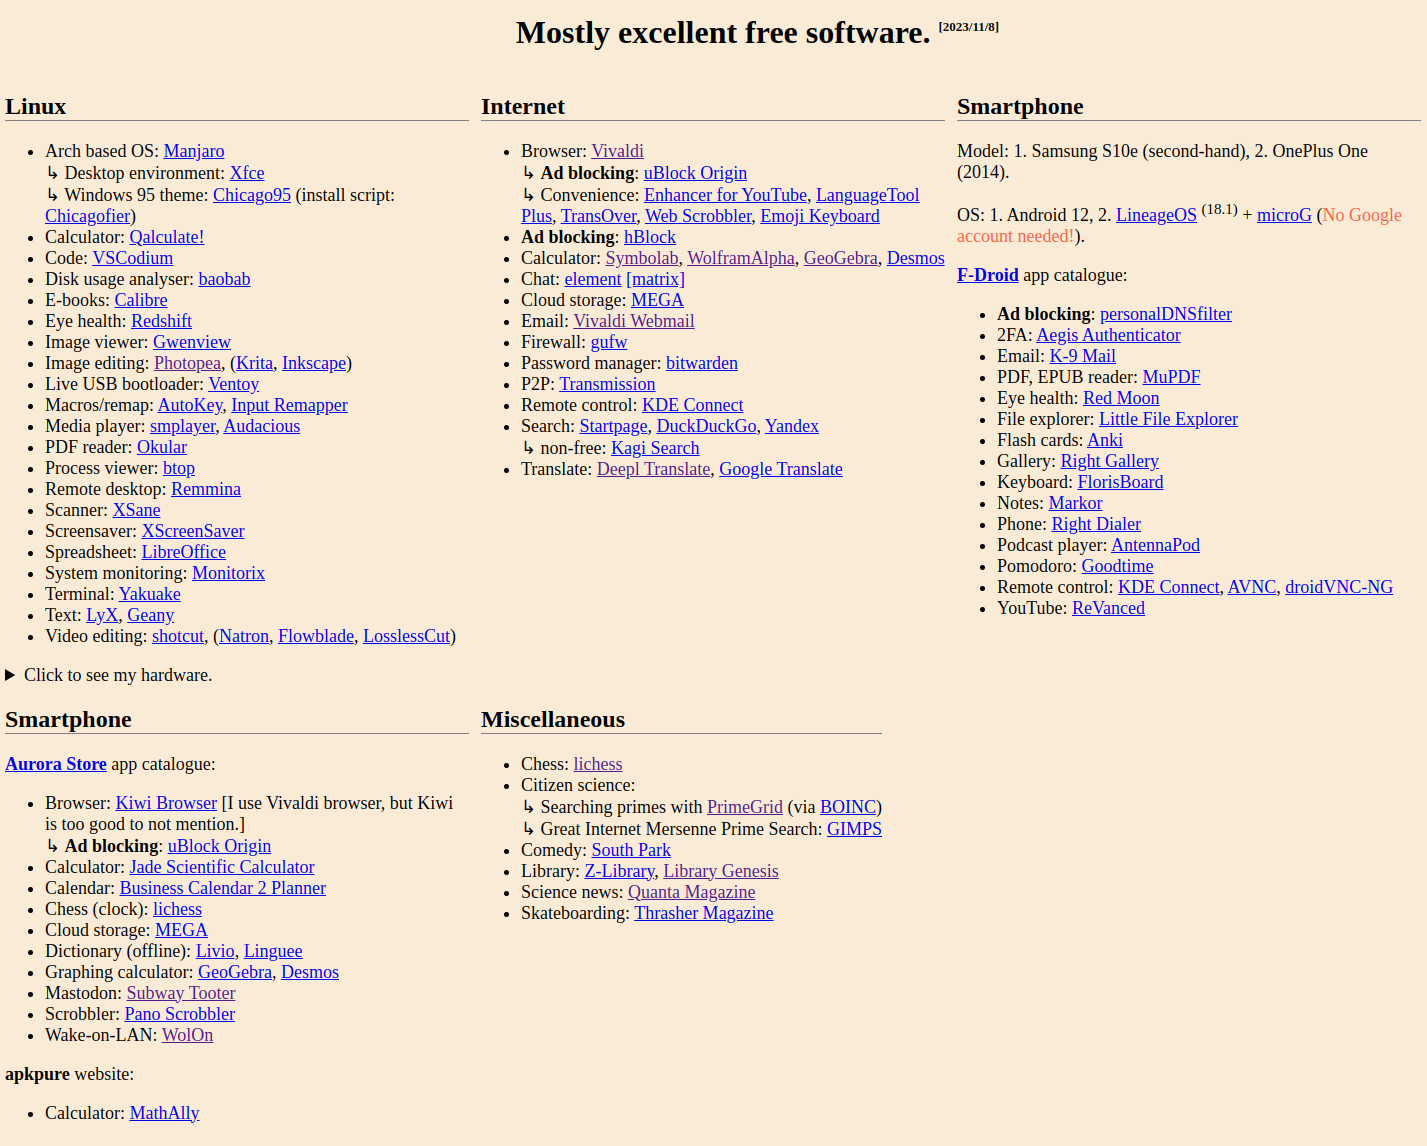Open the Okular PDF reader link
The height and width of the screenshot is (1146, 1427).
coord(162,447)
